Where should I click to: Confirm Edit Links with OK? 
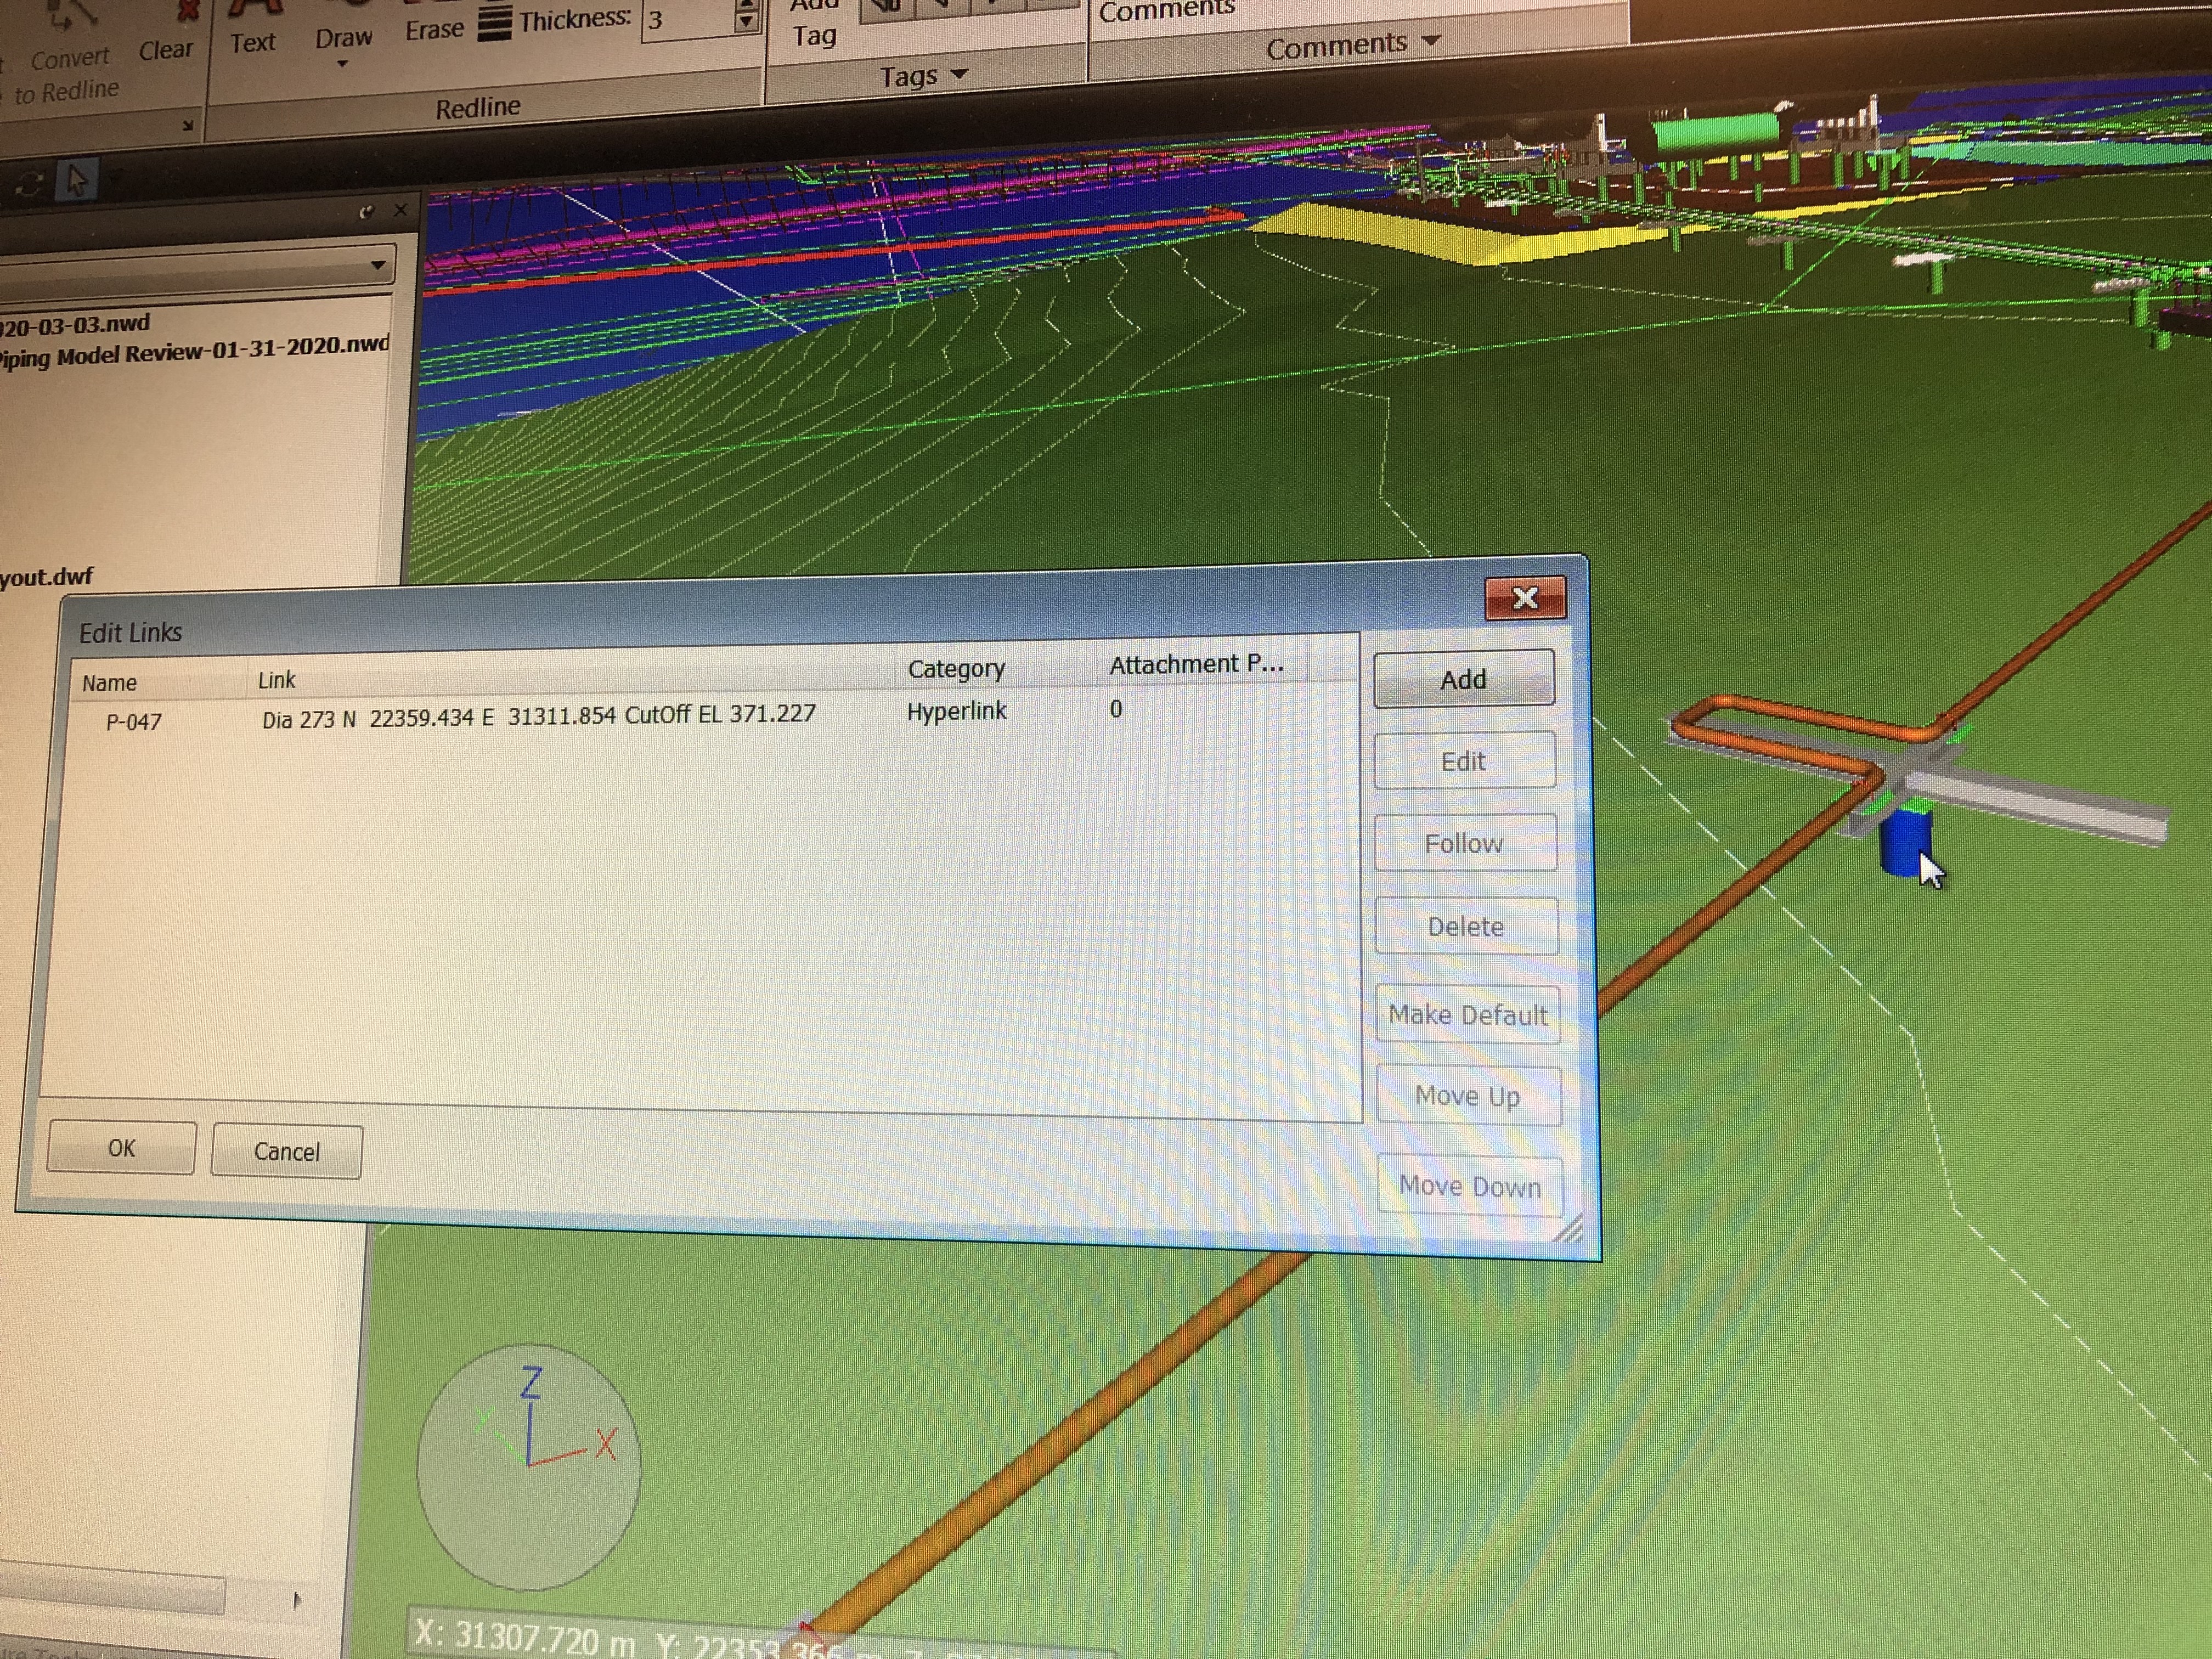pos(121,1147)
